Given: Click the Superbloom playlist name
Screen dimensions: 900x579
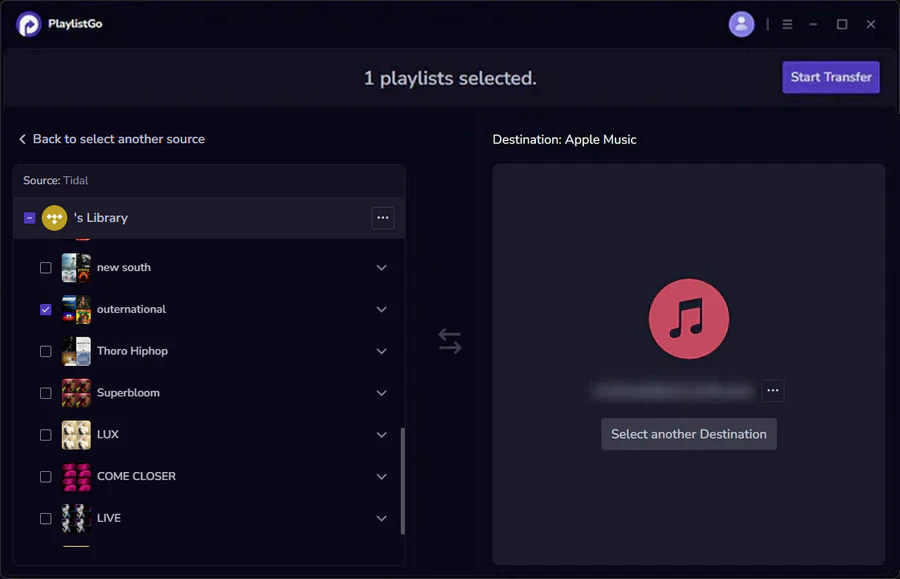Looking at the screenshot, I should 128,393.
